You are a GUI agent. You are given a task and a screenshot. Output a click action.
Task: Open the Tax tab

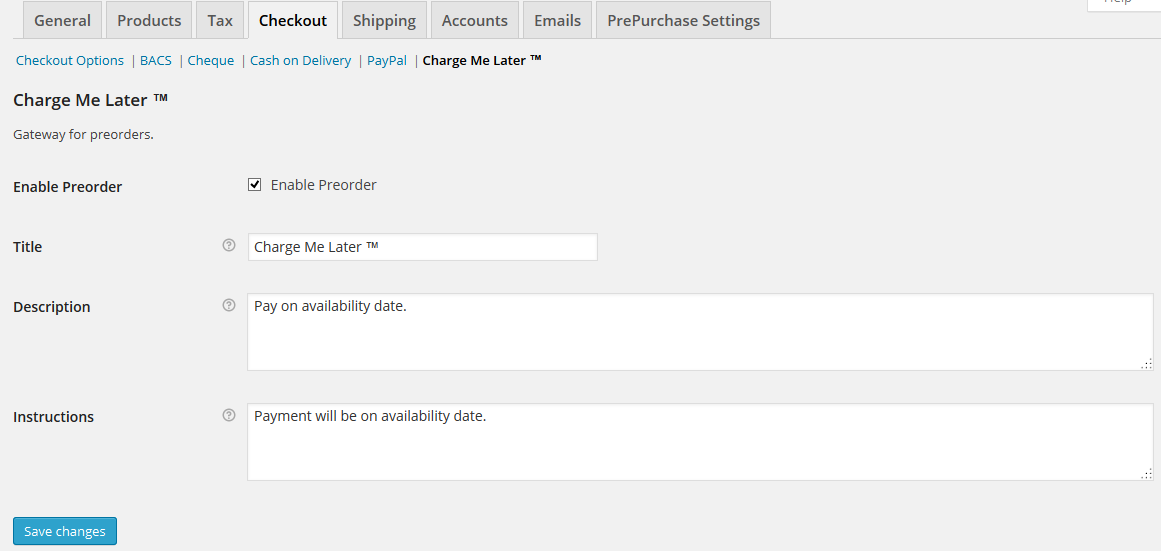point(220,20)
